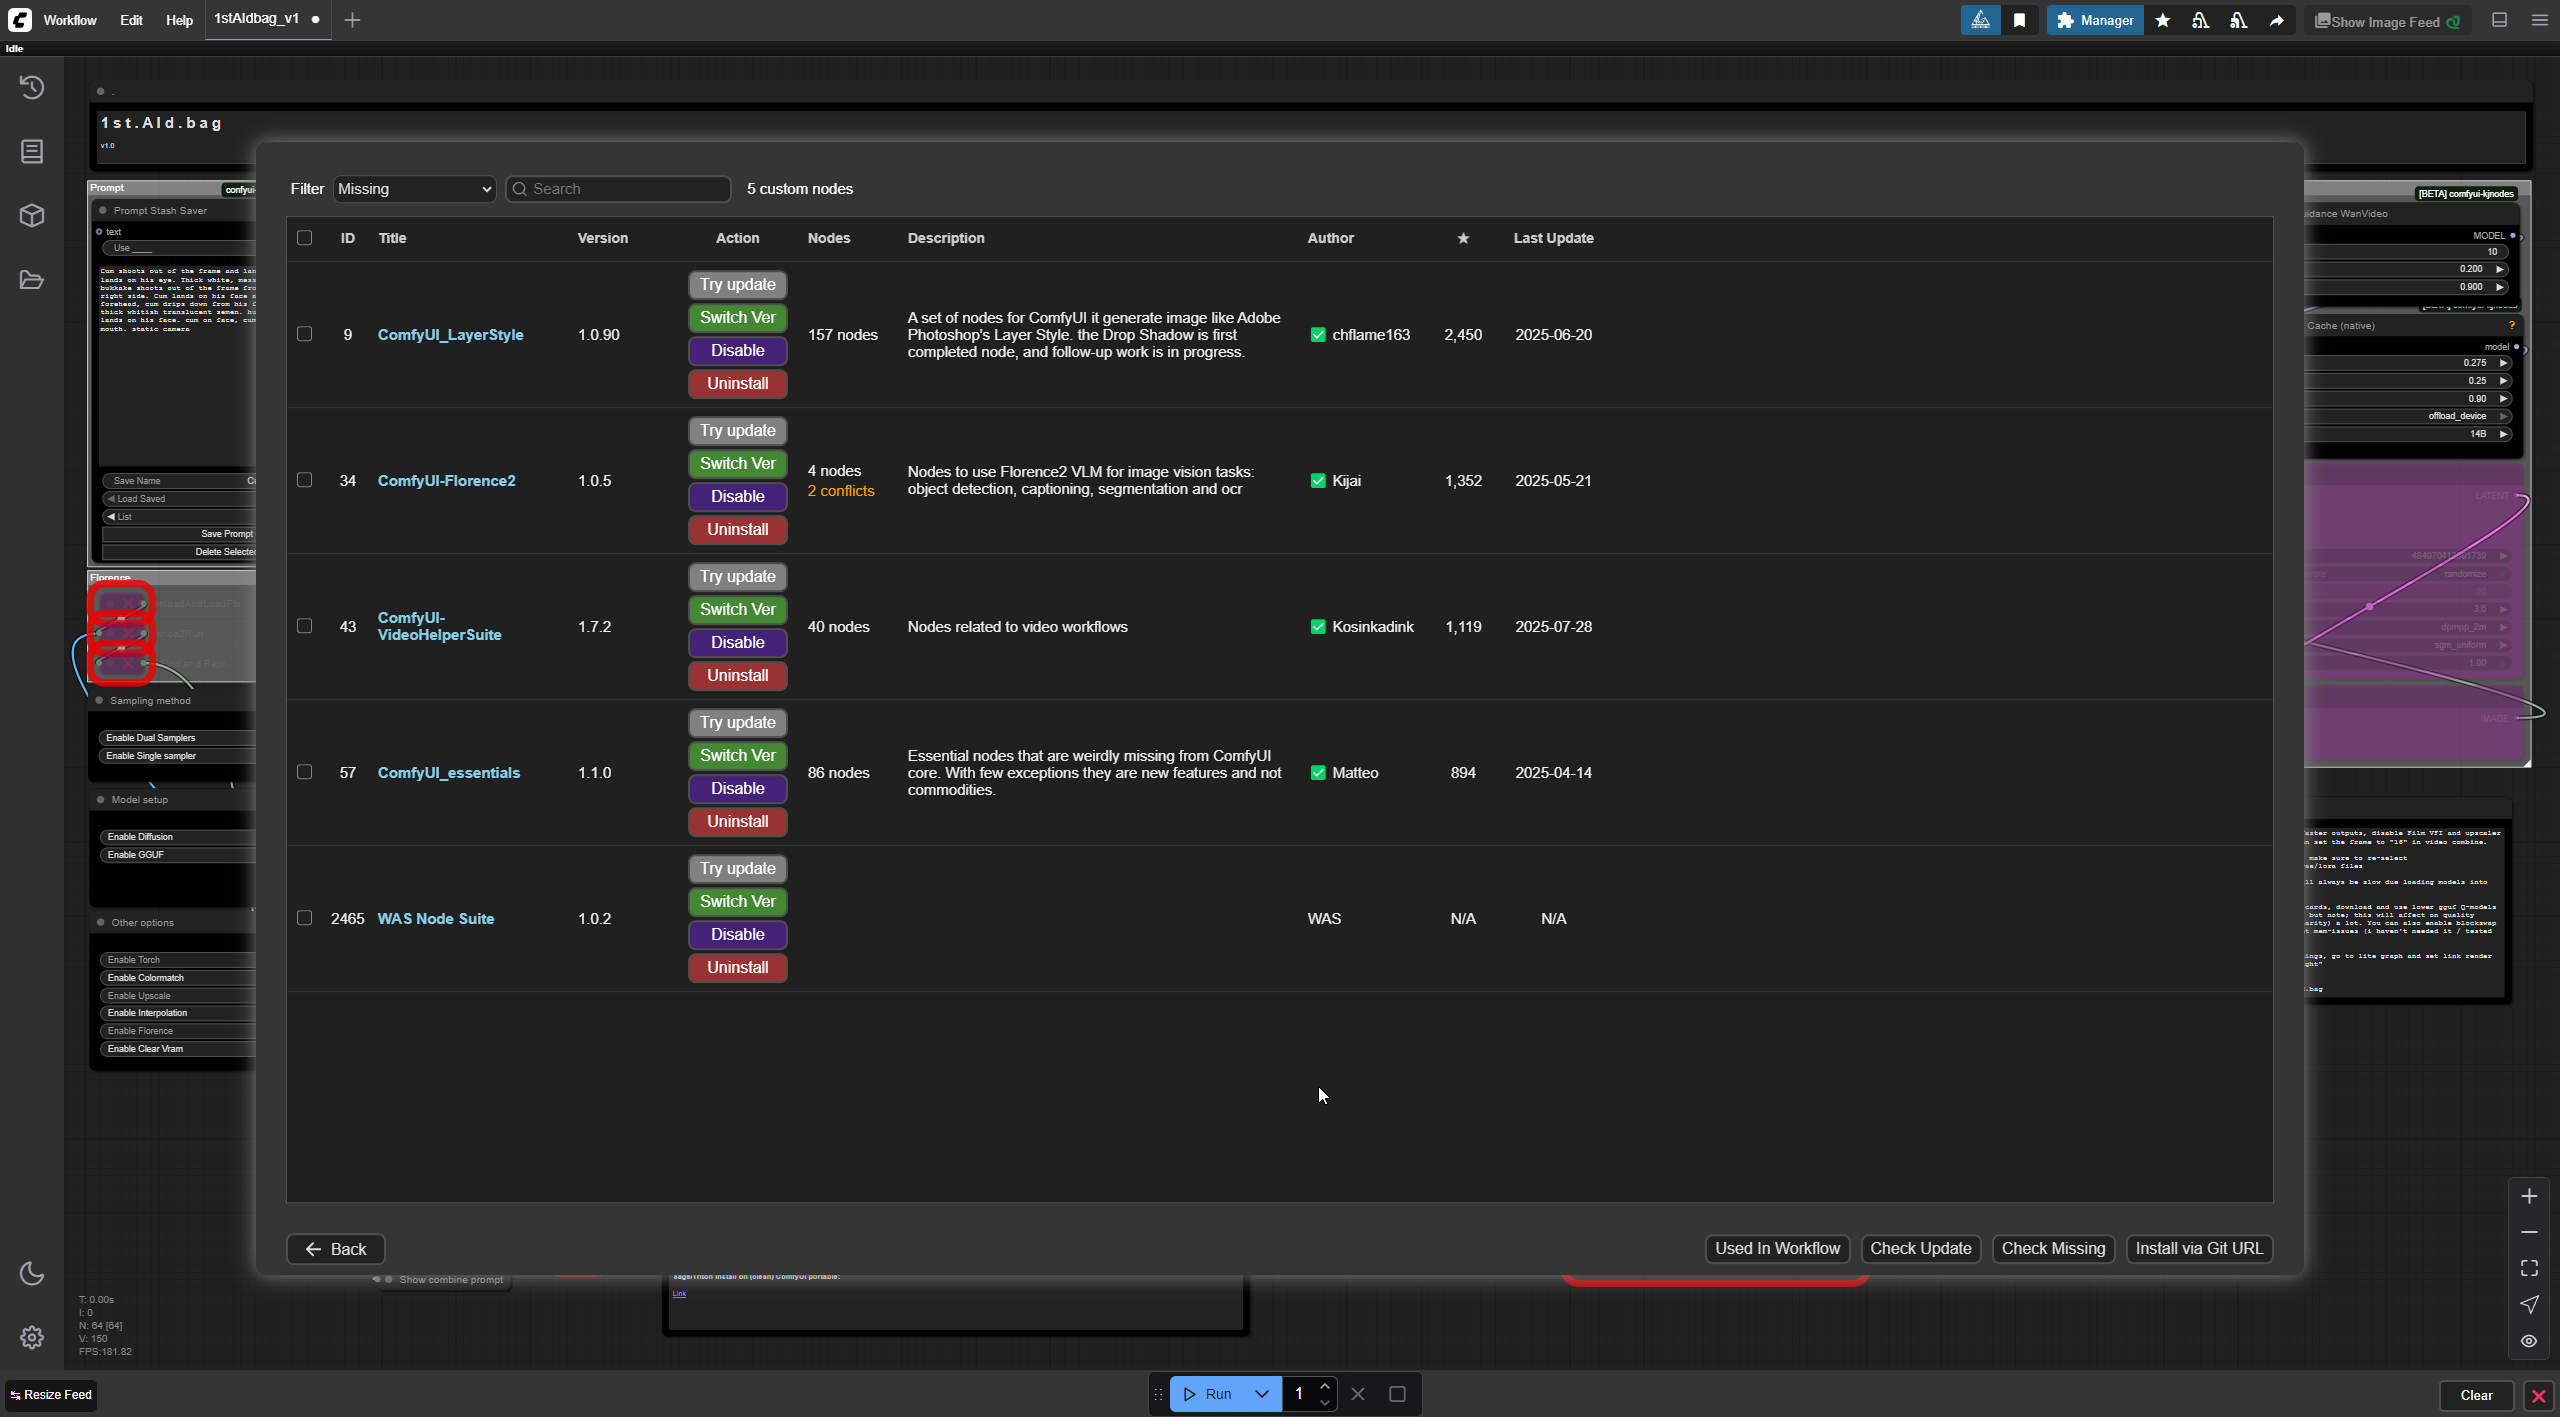This screenshot has height=1417, width=2560.
Task: Open the Edit menu
Action: coord(131,20)
